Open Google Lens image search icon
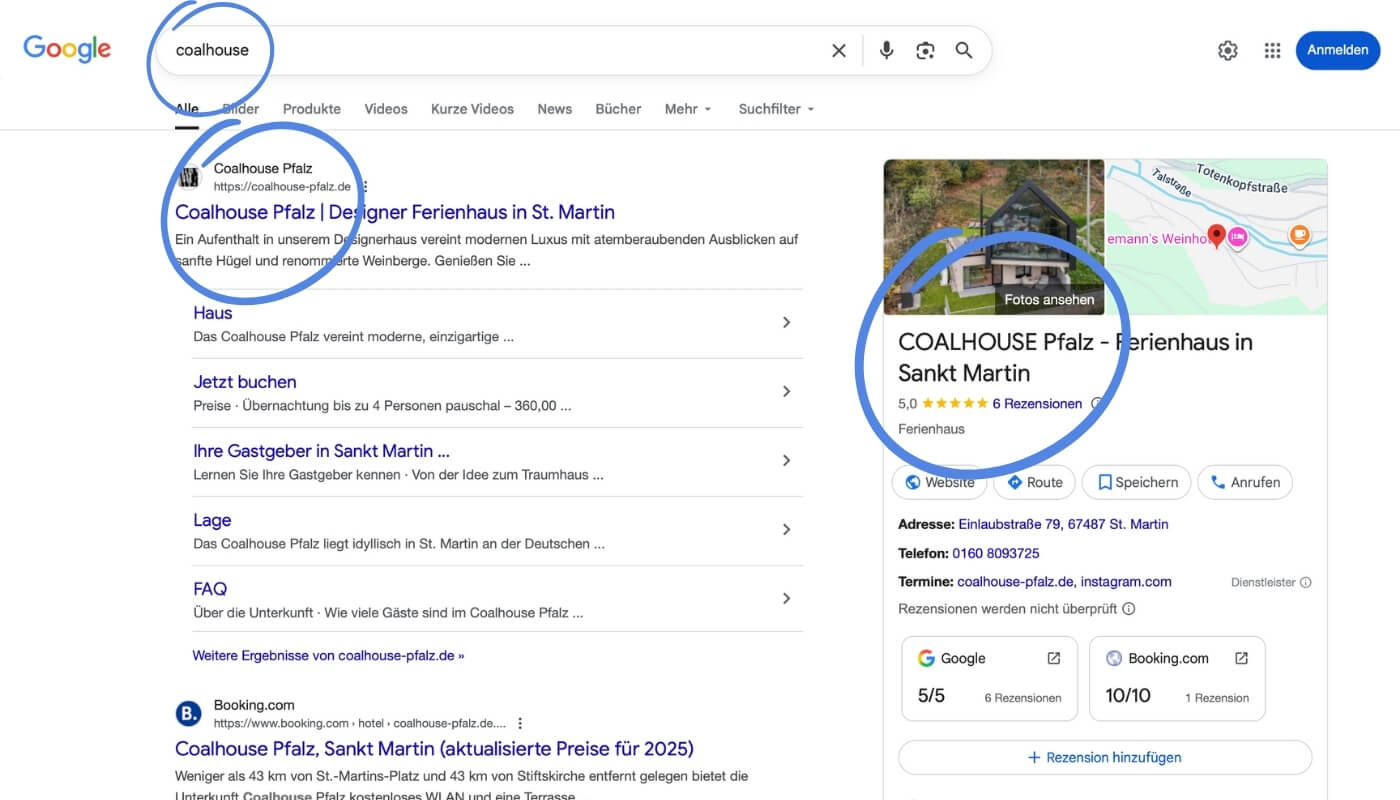1400x800 pixels. tap(925, 51)
